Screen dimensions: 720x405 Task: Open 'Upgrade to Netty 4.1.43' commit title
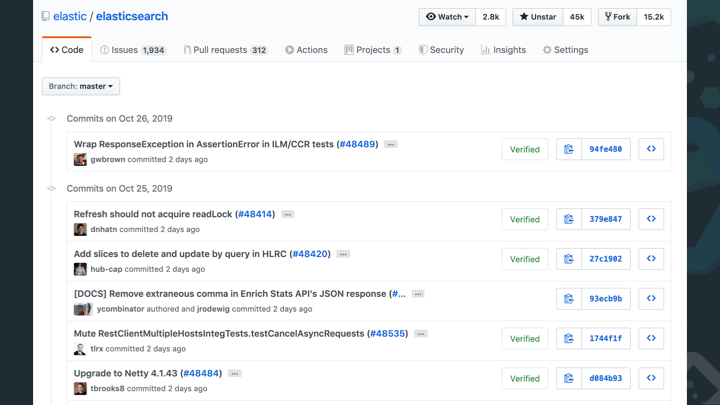pos(125,373)
